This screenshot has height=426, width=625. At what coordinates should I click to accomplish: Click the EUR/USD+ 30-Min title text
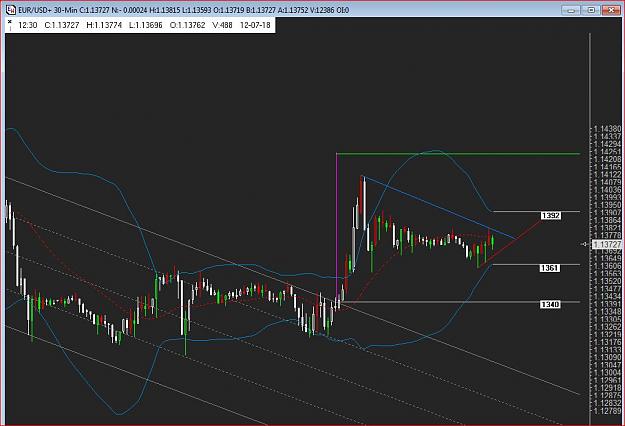tap(48, 10)
